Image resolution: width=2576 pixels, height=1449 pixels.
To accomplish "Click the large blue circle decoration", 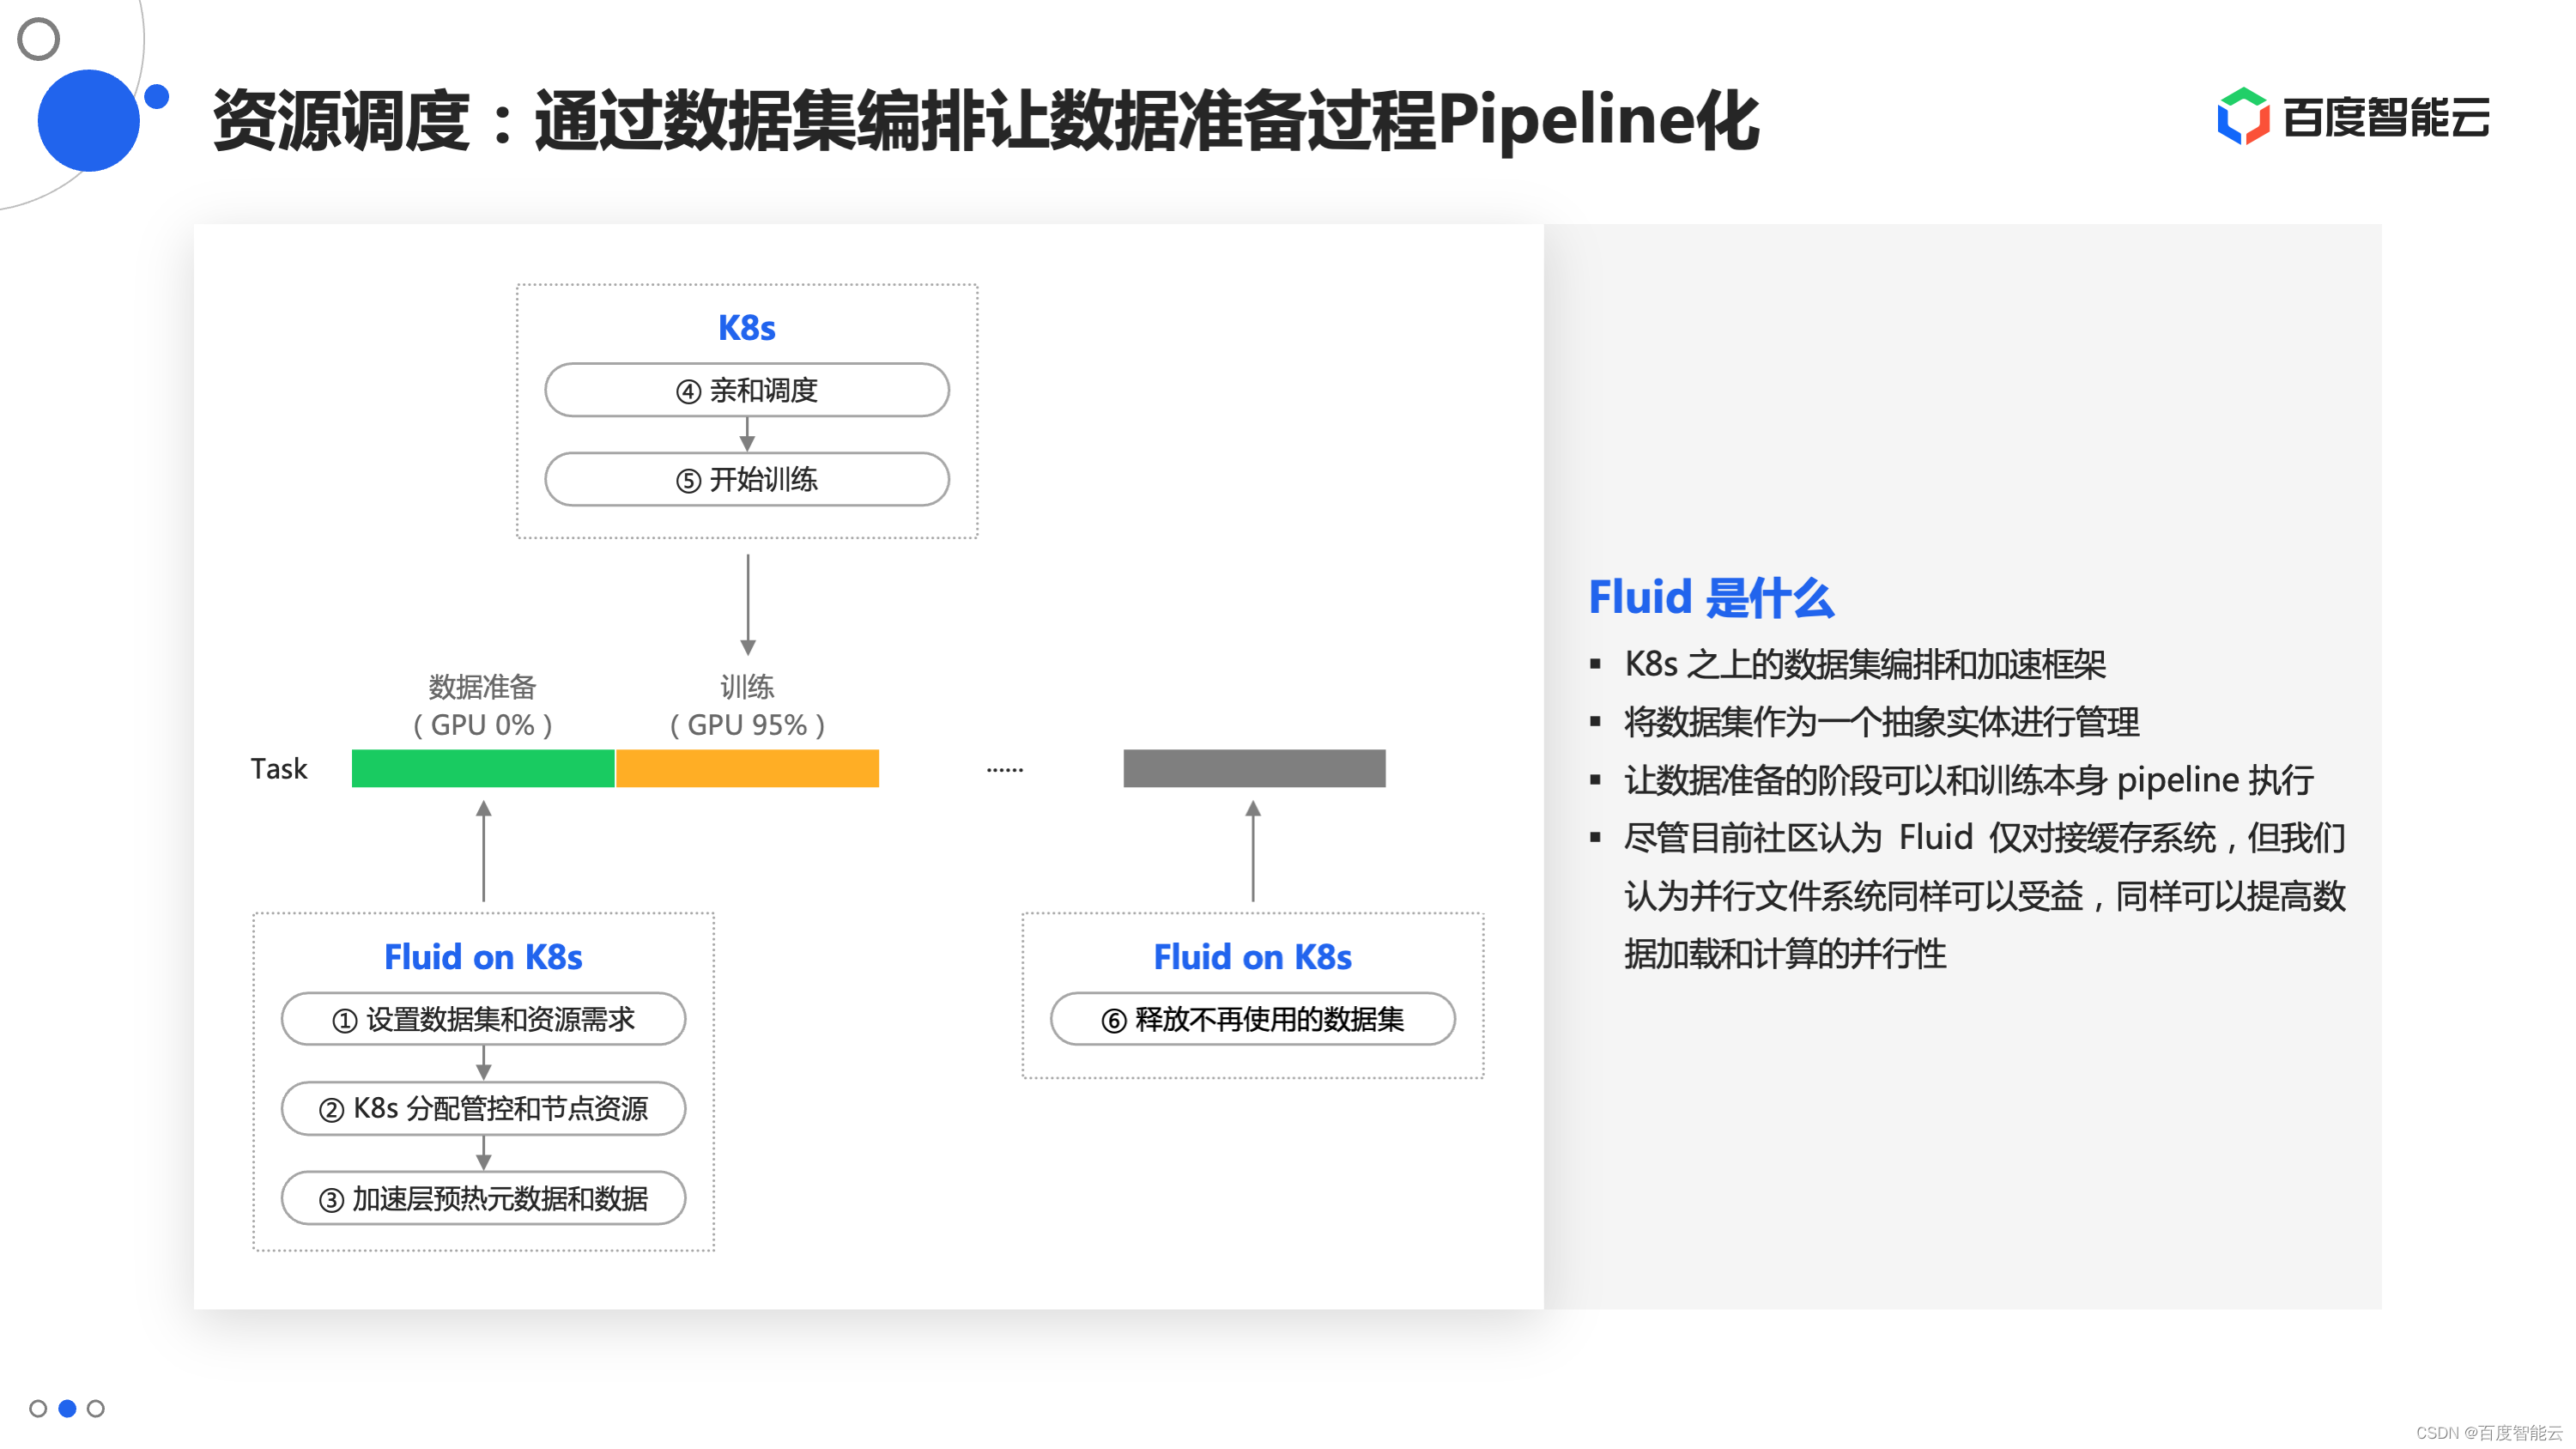I will pos(88,120).
